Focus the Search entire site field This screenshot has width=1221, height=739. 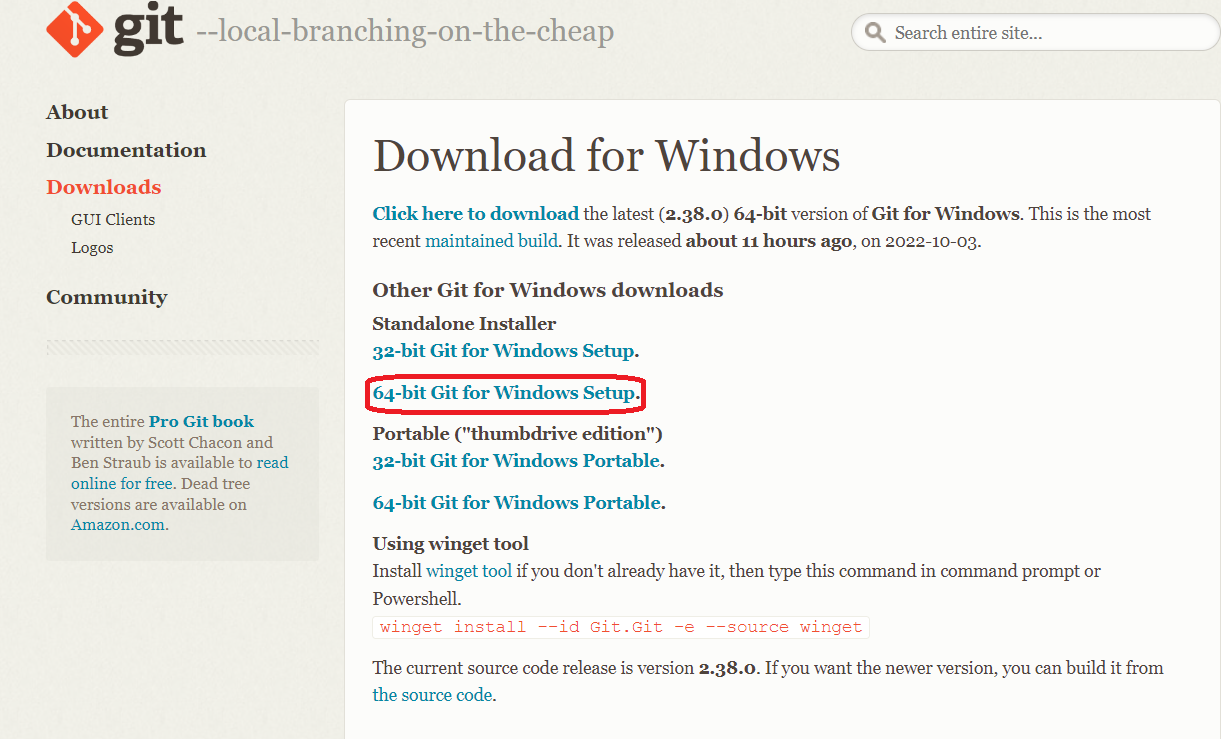coord(1035,33)
